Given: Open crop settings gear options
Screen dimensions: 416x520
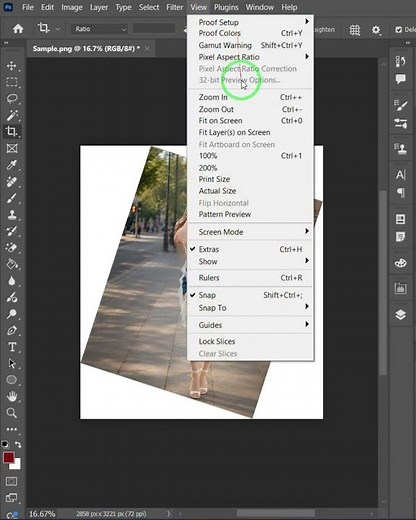Looking at the screenshot, I should tap(376, 30).
